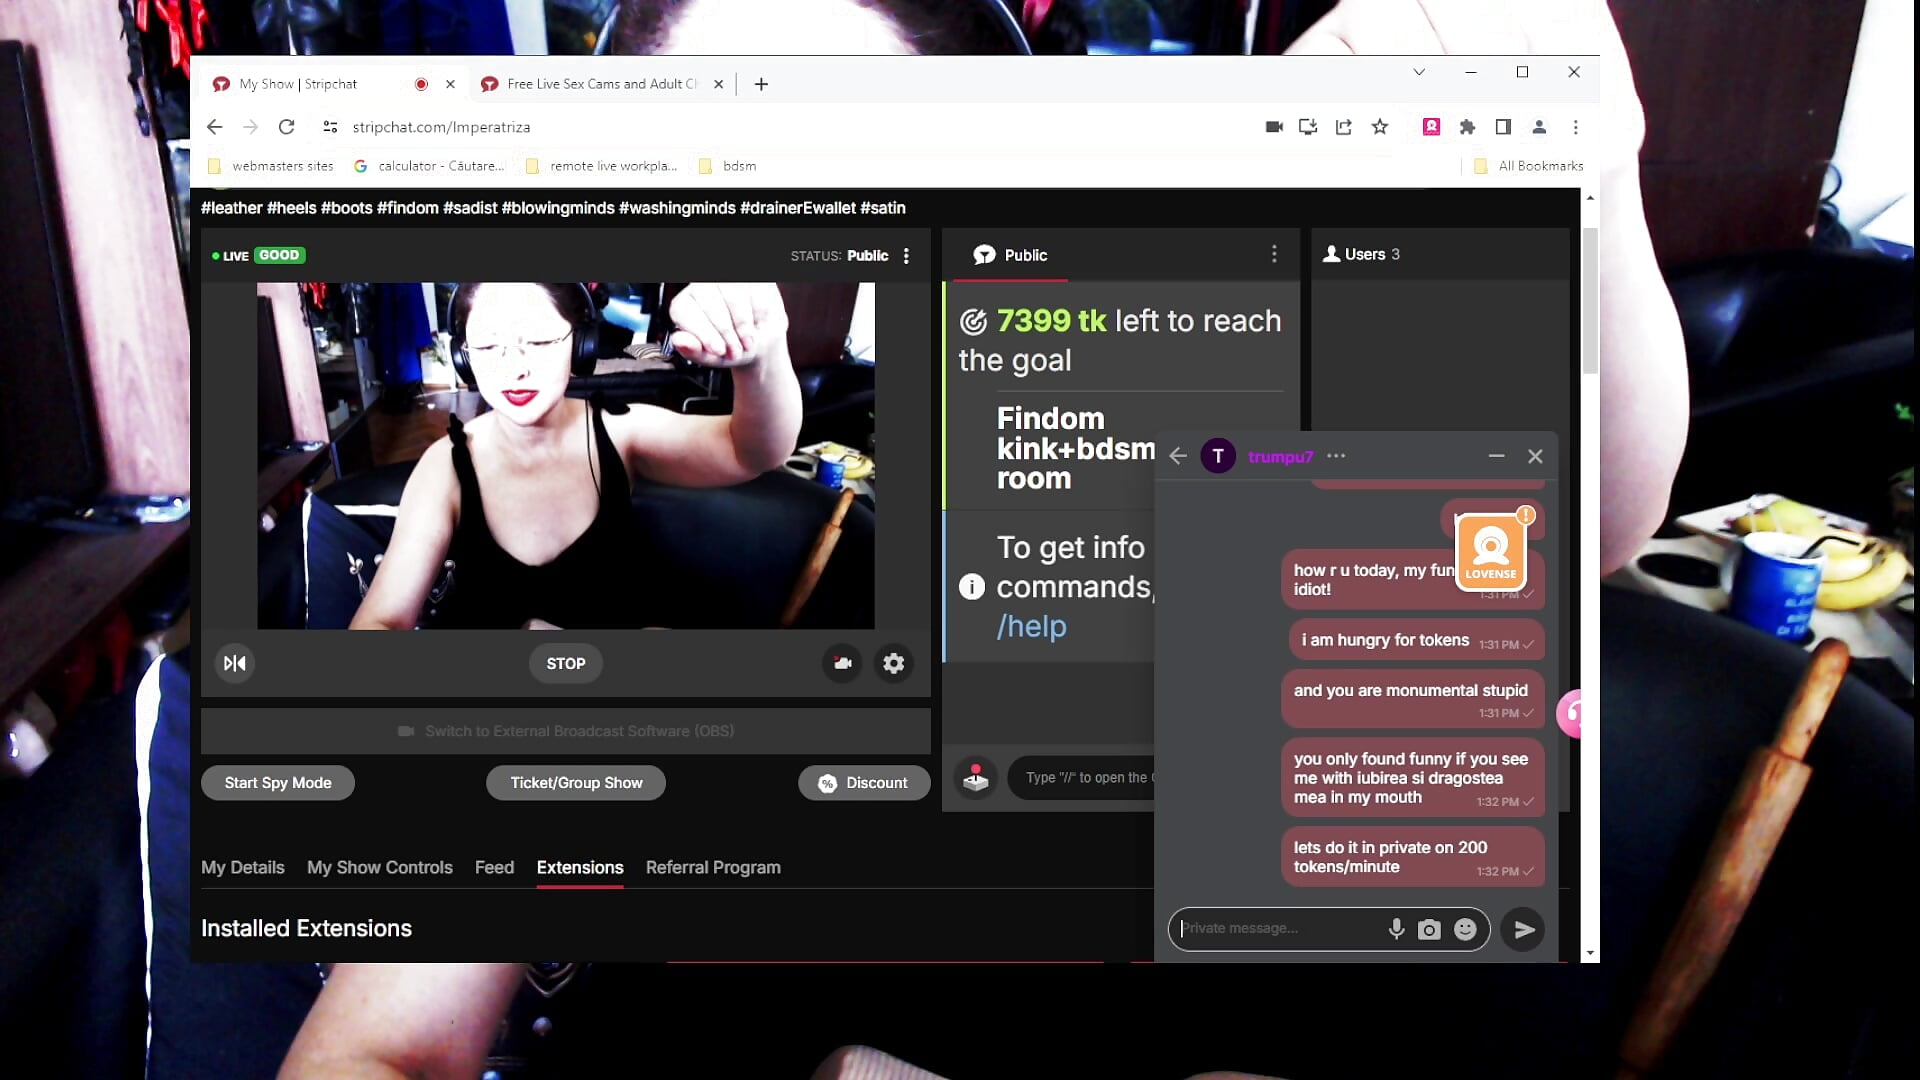Click the browser back arrow
Screen dimensions: 1920x1080
coord(214,127)
